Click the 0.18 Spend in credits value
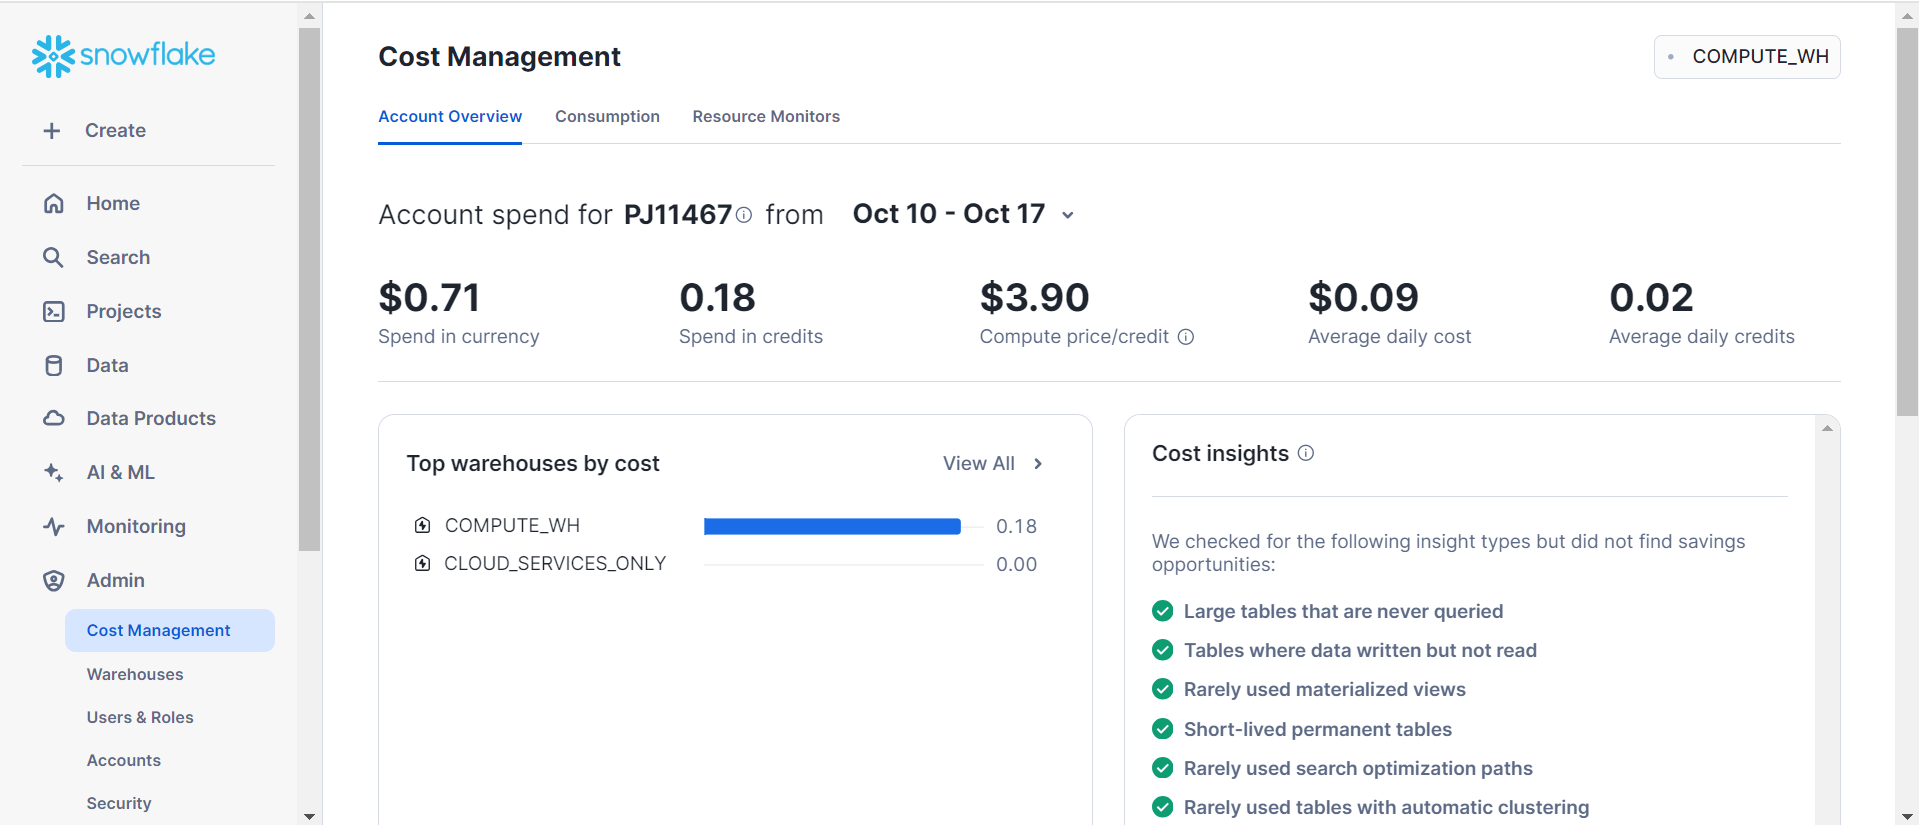This screenshot has width=1919, height=825. 717,298
